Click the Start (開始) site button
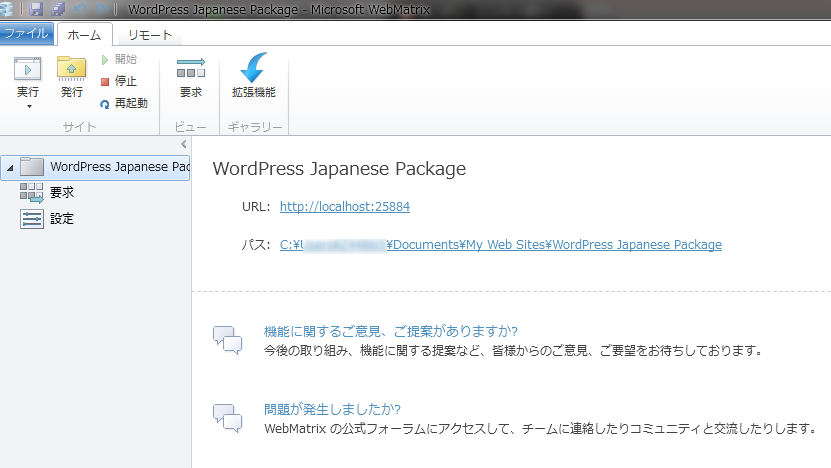 coord(119,59)
